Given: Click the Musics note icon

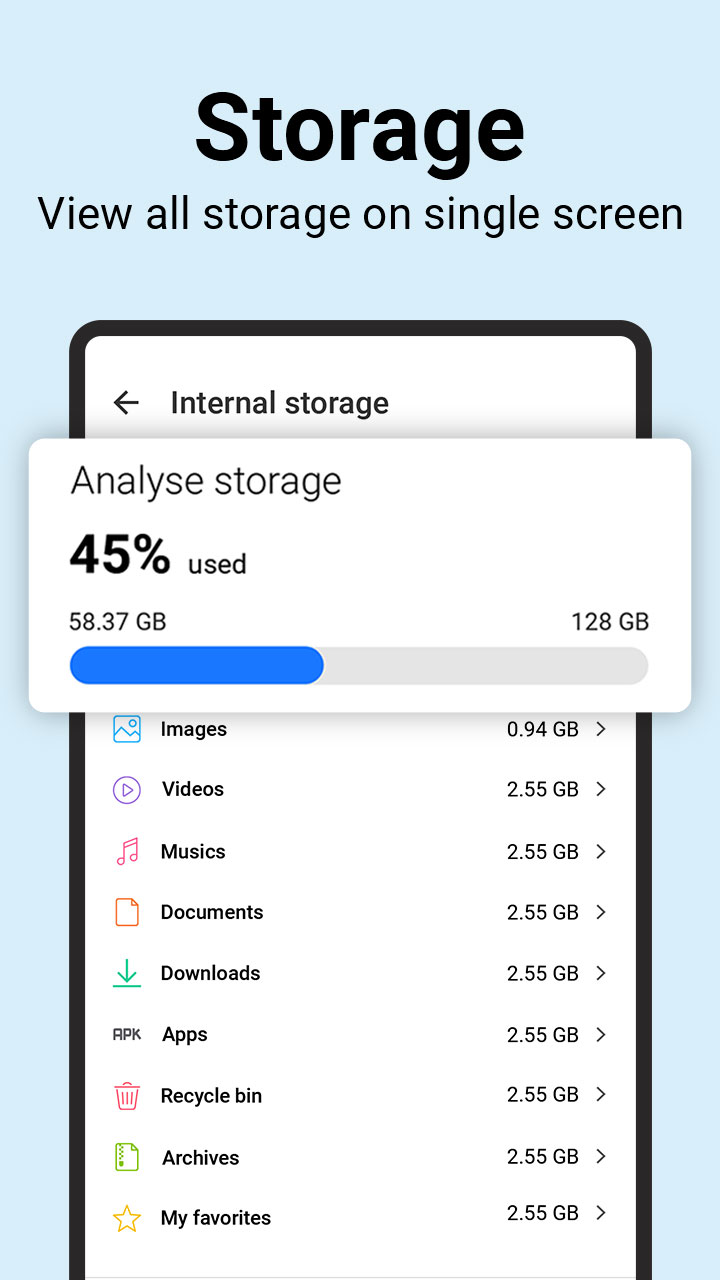Looking at the screenshot, I should coord(127,852).
